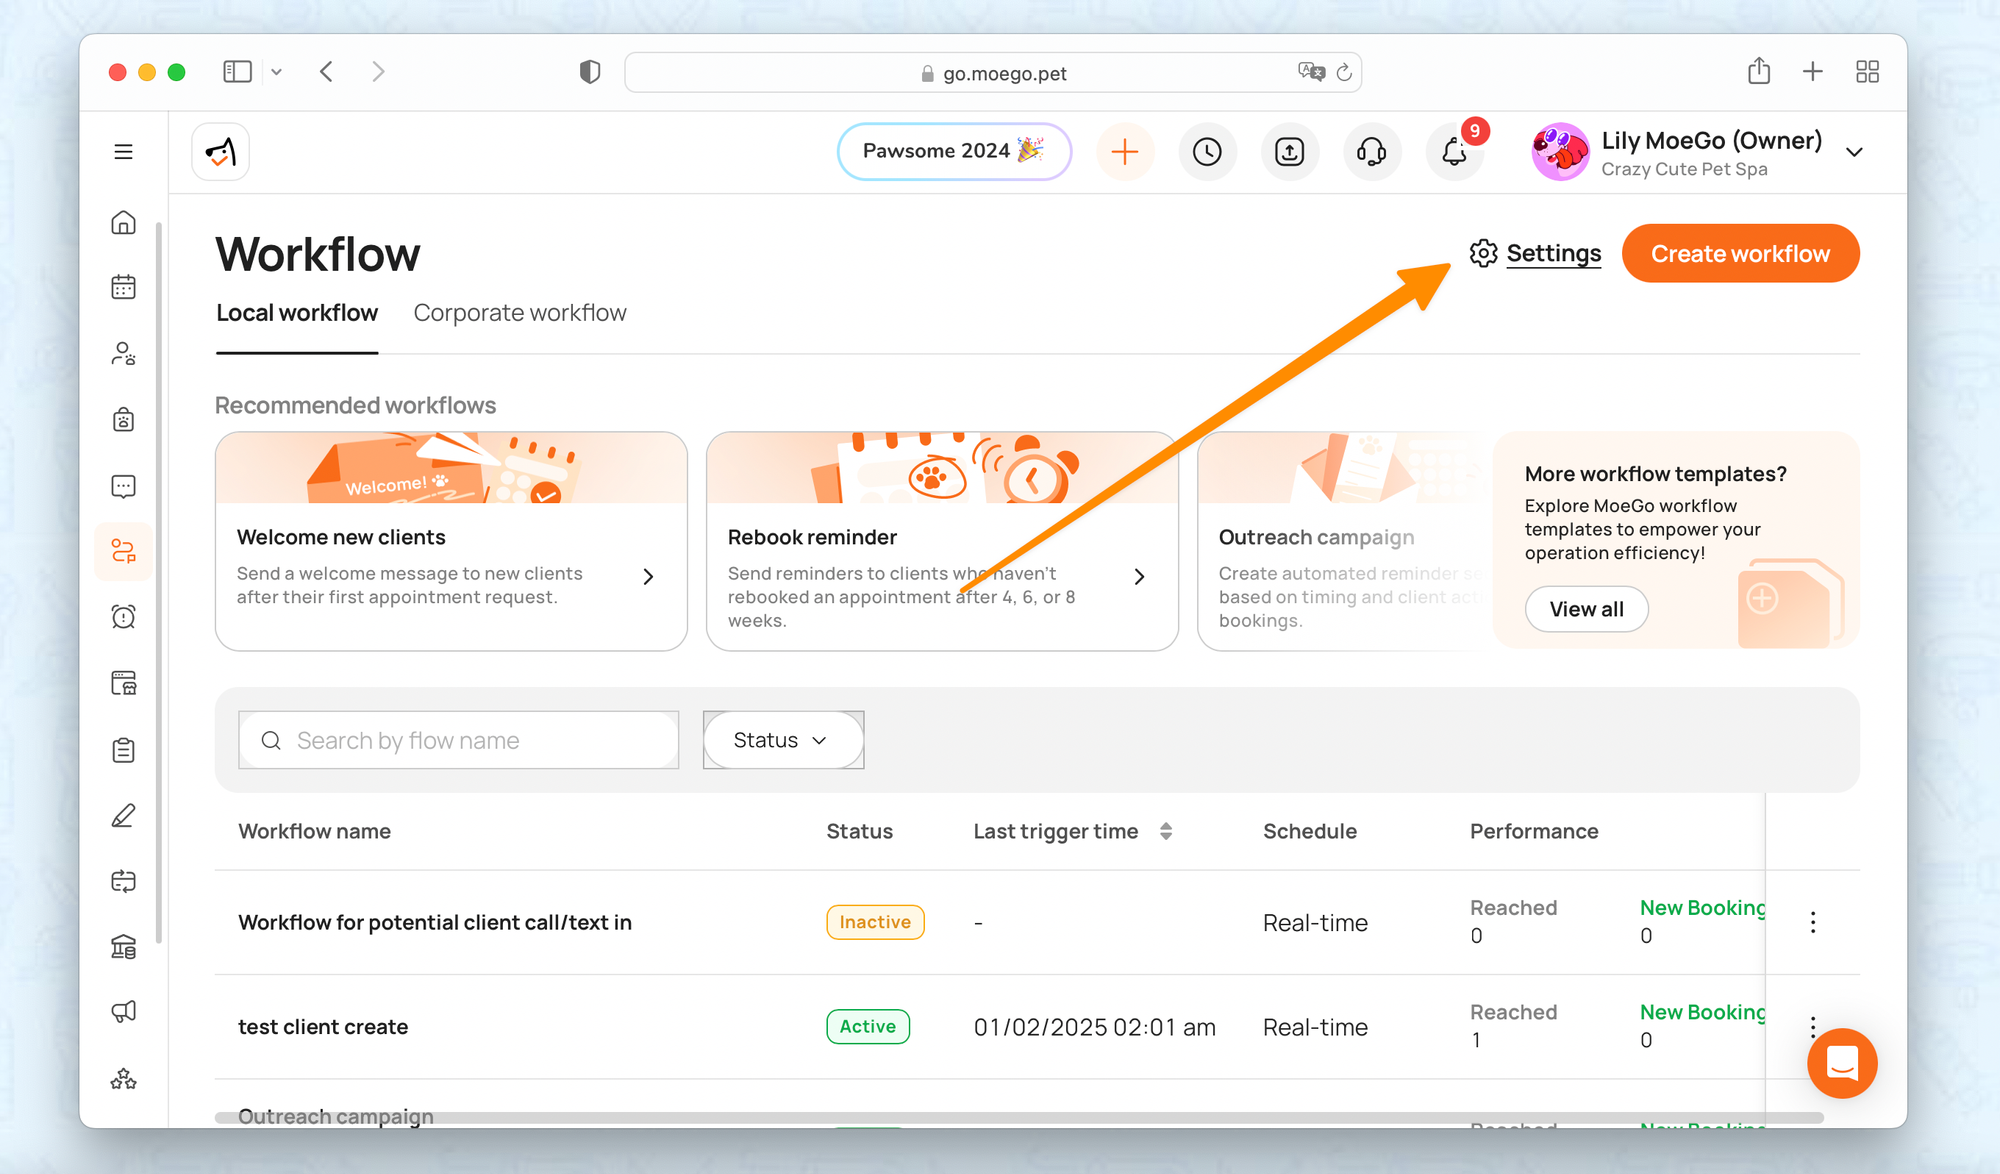Click the View all templates button
This screenshot has width=2000, height=1174.
pos(1586,609)
